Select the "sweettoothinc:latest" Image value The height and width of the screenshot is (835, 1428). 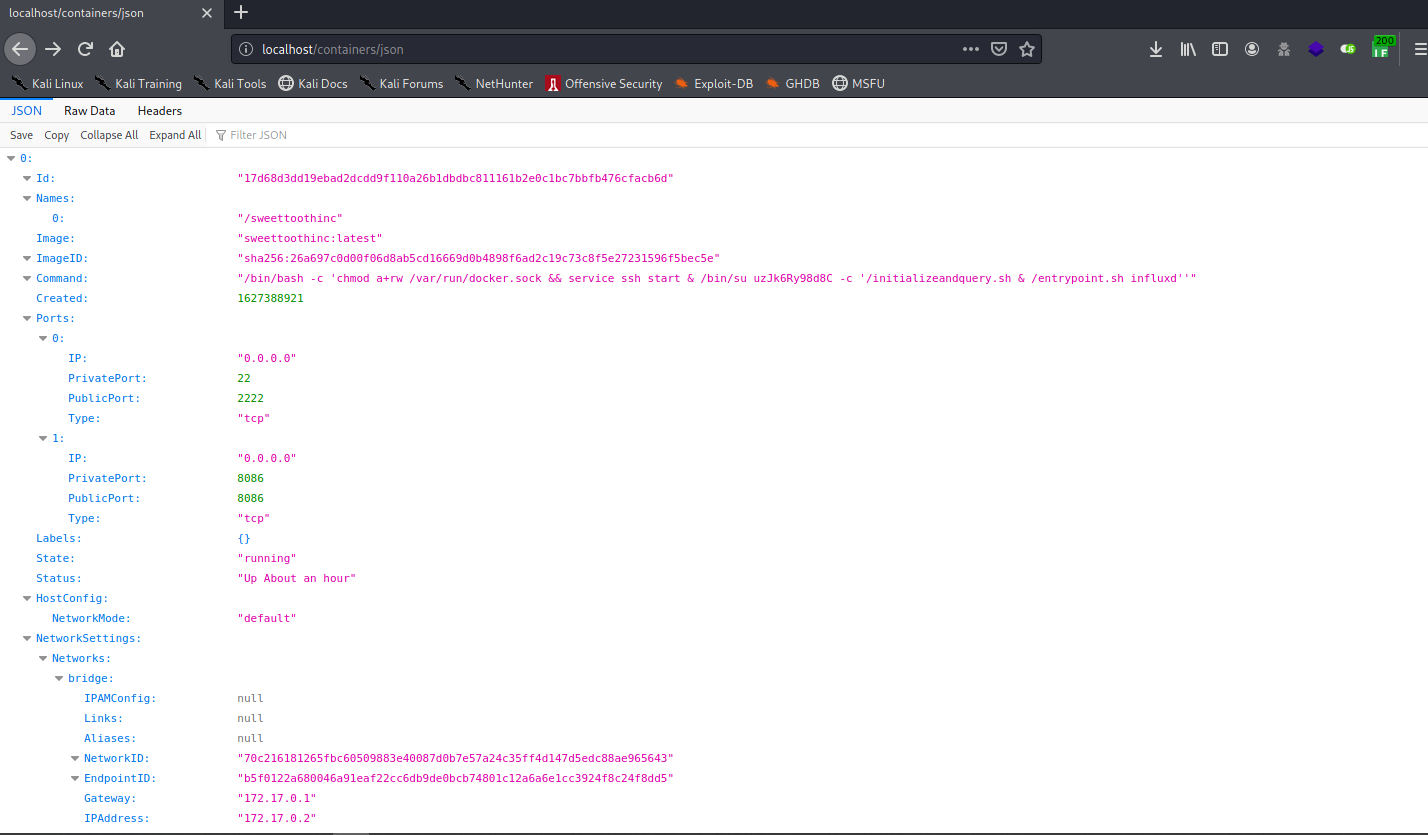pyautogui.click(x=310, y=238)
